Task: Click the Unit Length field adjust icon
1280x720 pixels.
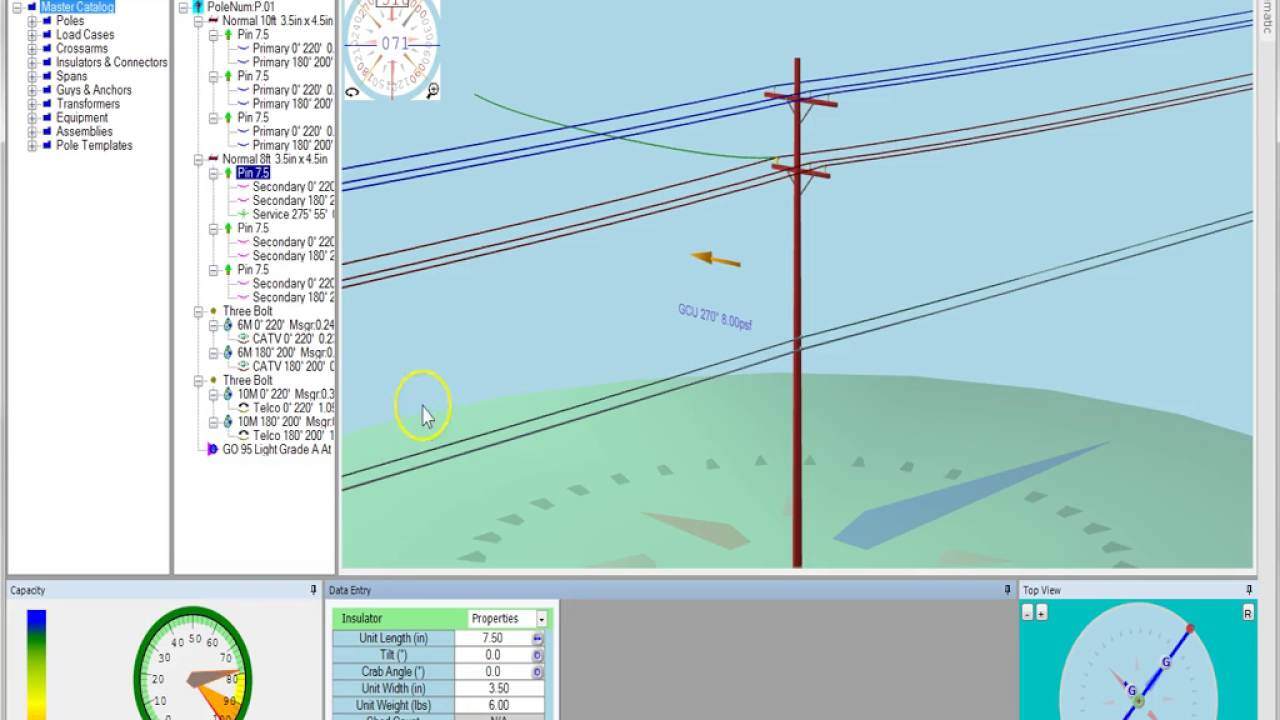Action: coord(537,638)
